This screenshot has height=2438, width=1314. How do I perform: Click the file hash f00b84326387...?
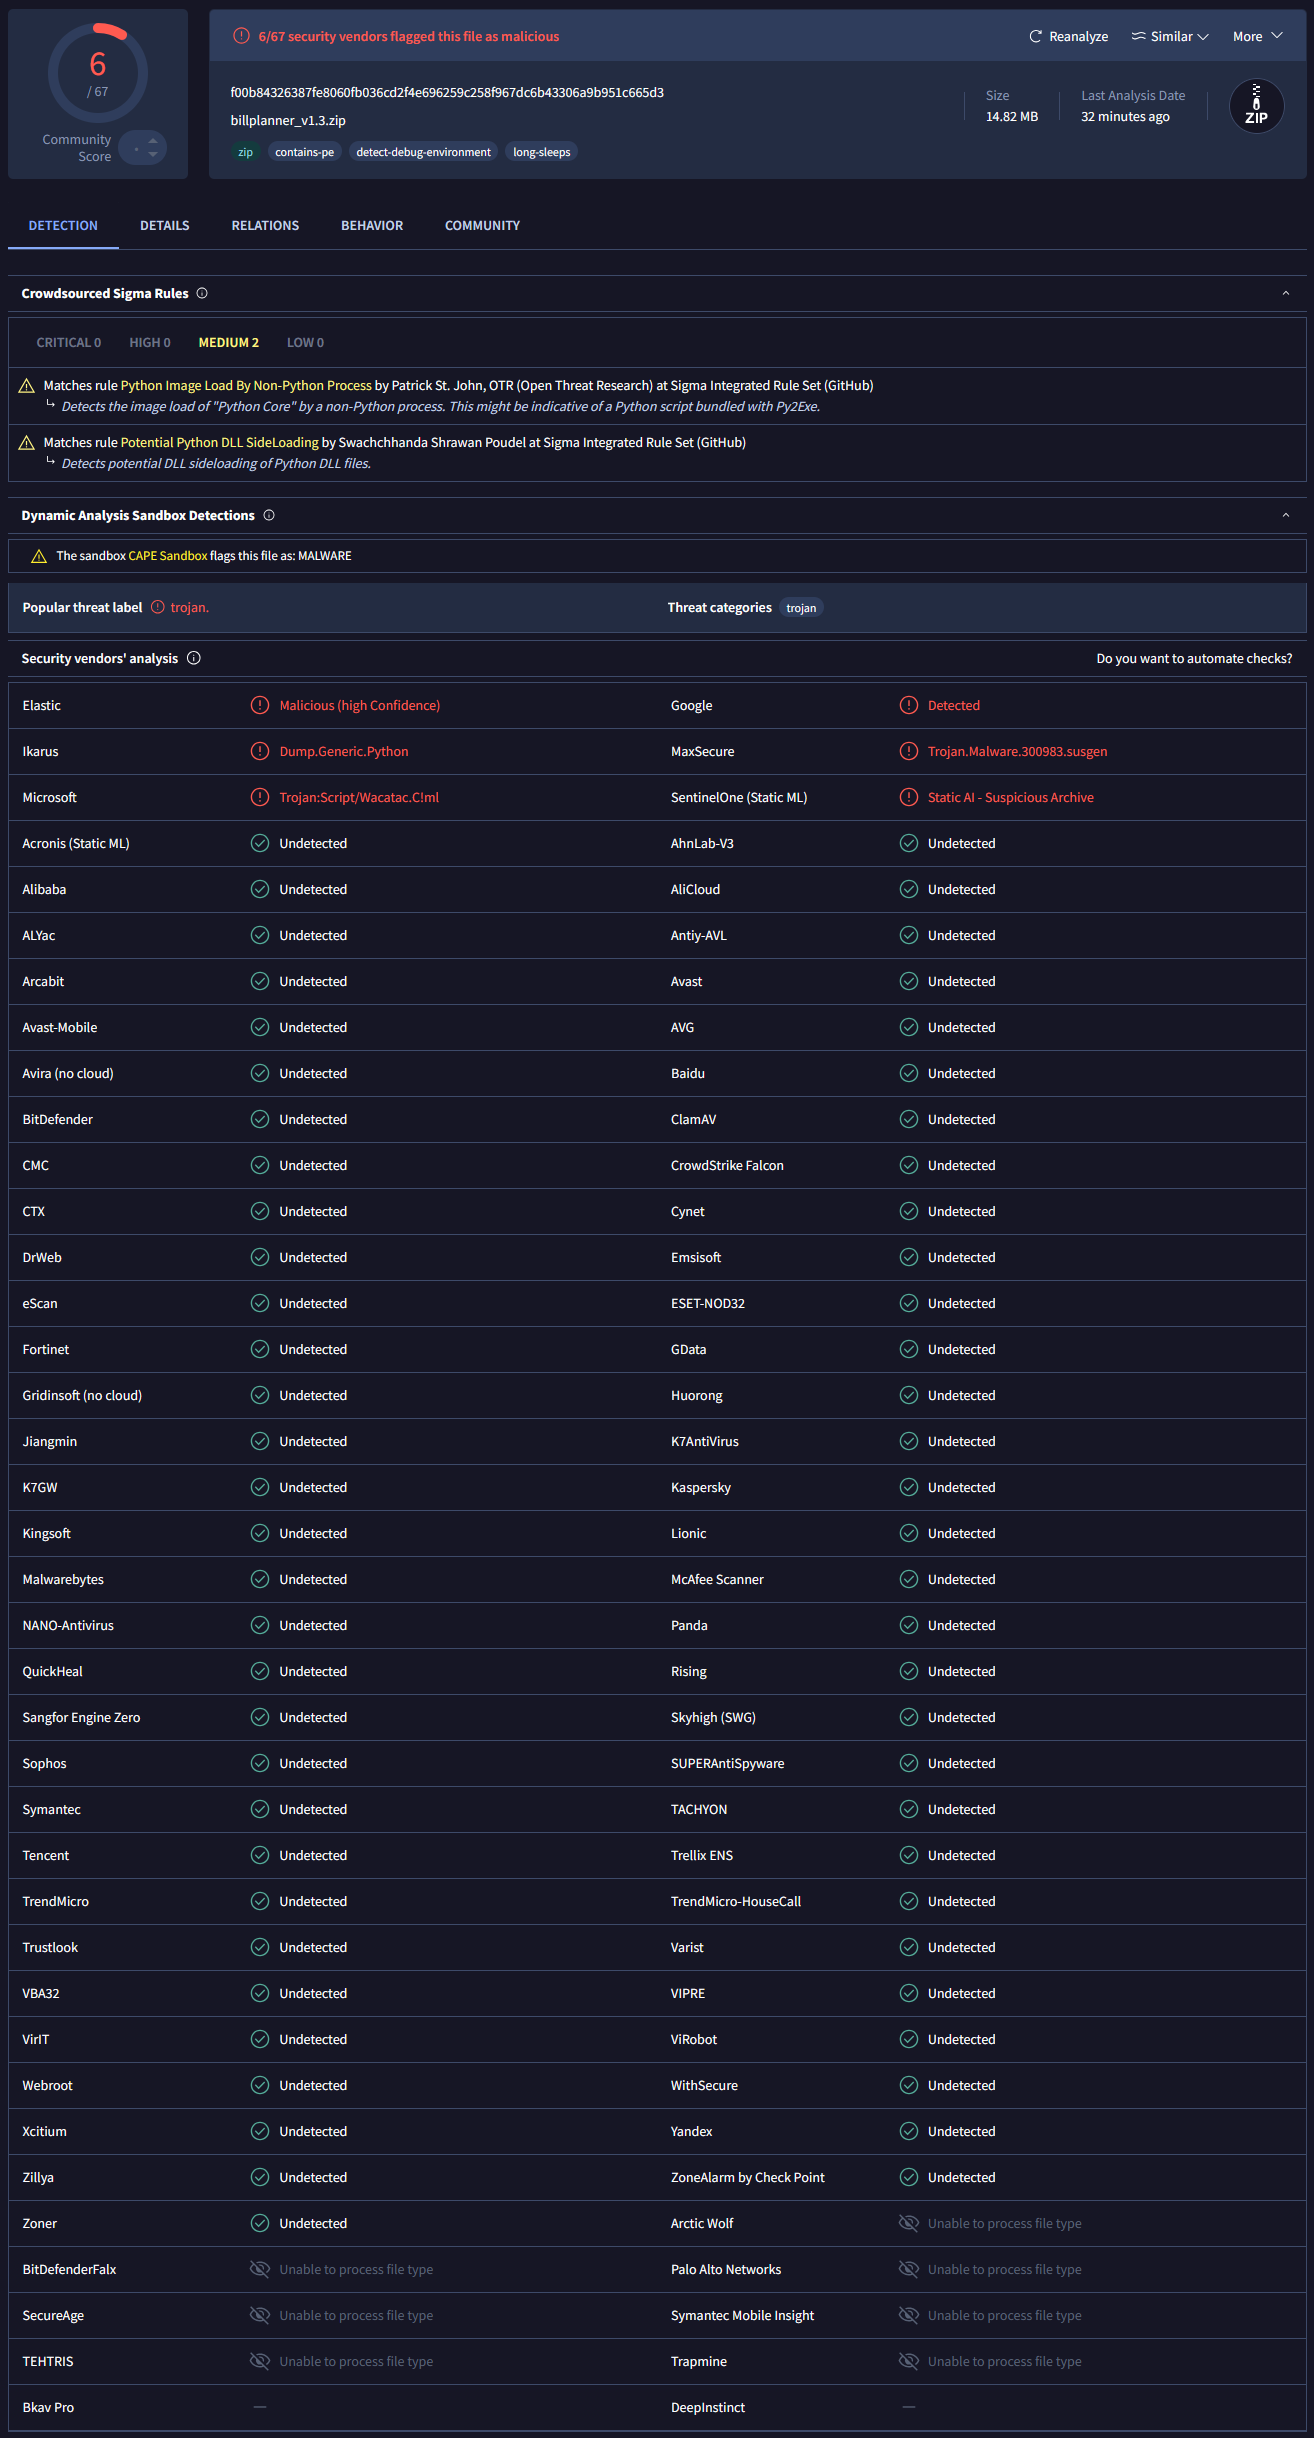coord(447,92)
